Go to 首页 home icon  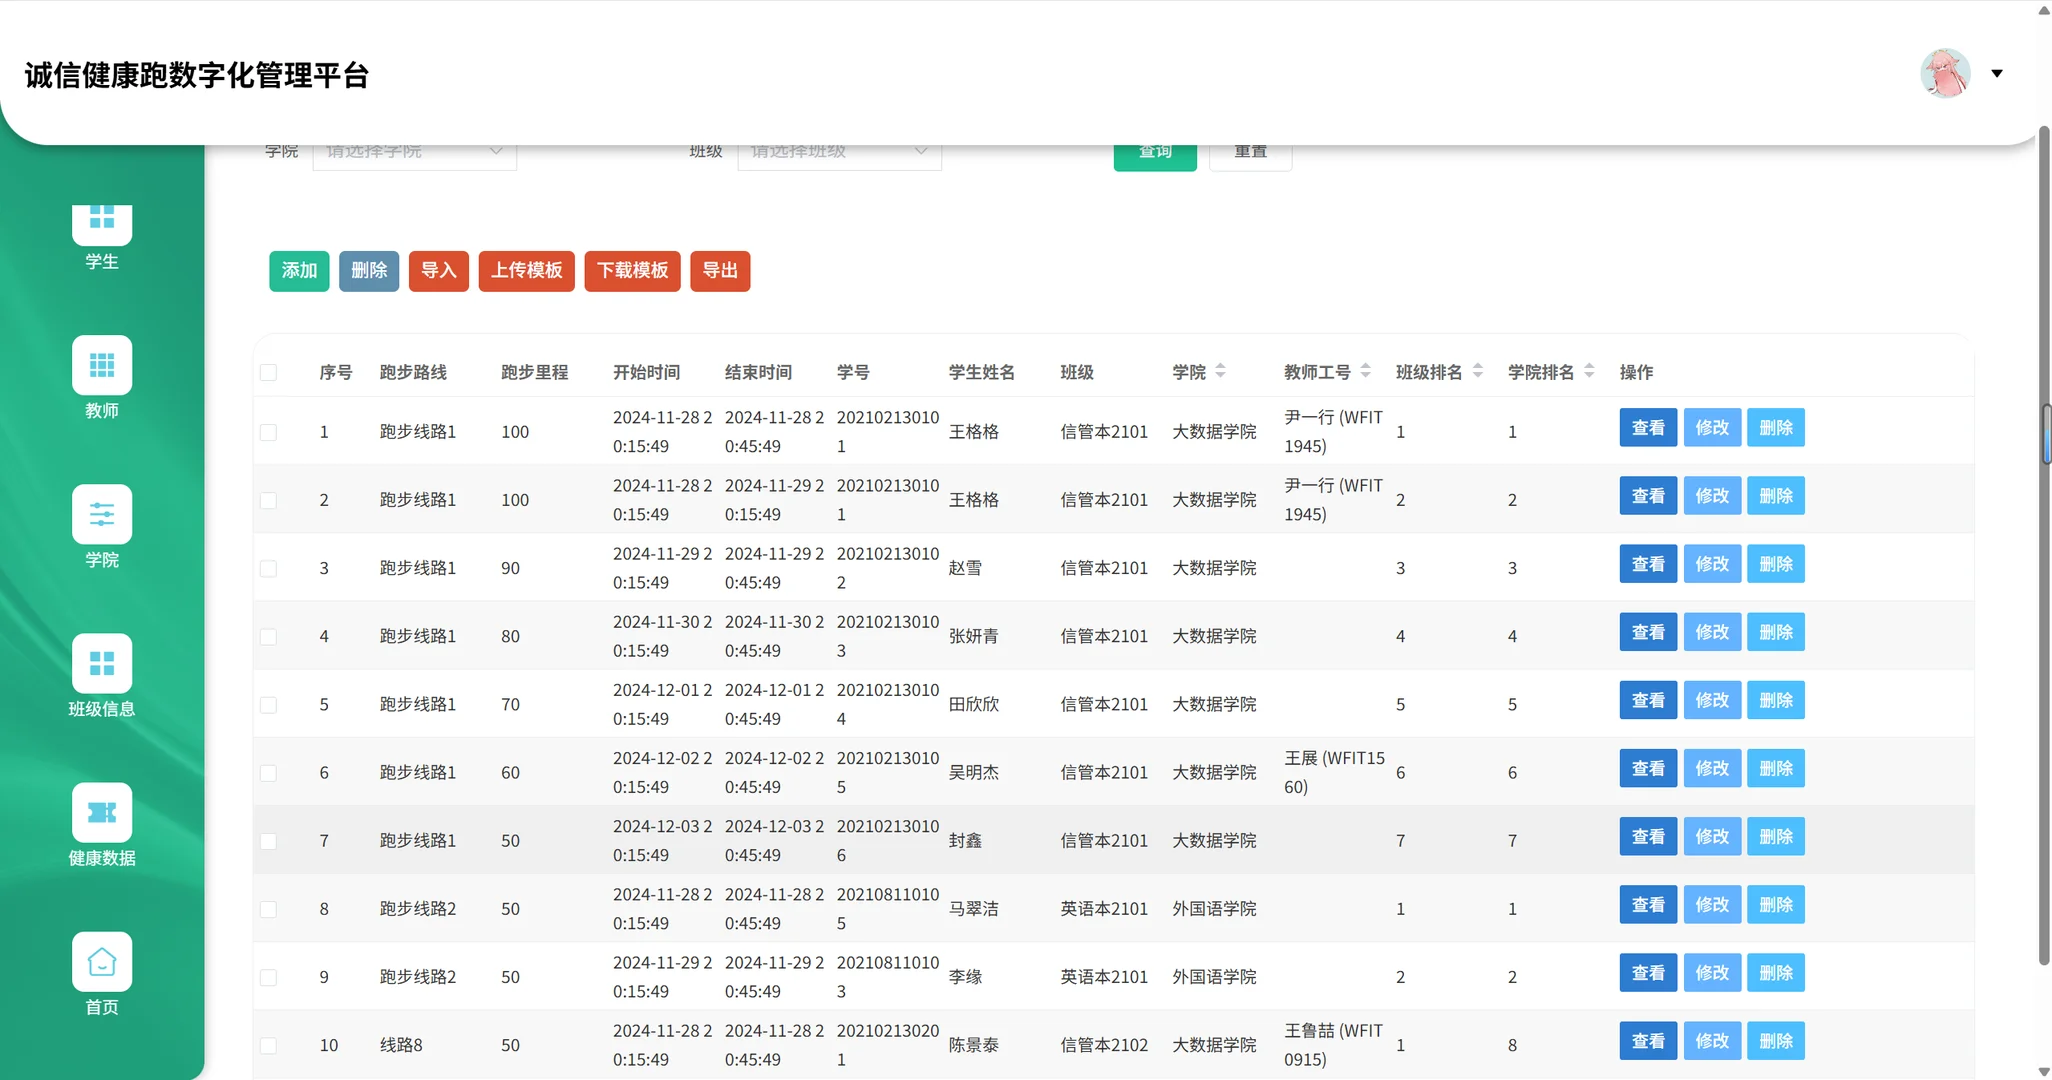(101, 961)
